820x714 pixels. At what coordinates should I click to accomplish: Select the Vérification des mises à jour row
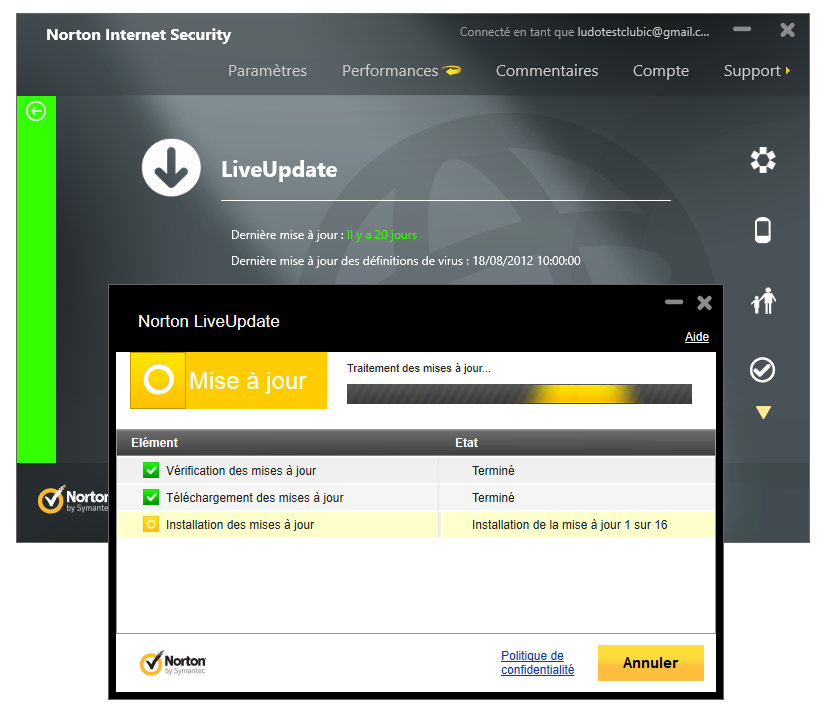[x=416, y=470]
